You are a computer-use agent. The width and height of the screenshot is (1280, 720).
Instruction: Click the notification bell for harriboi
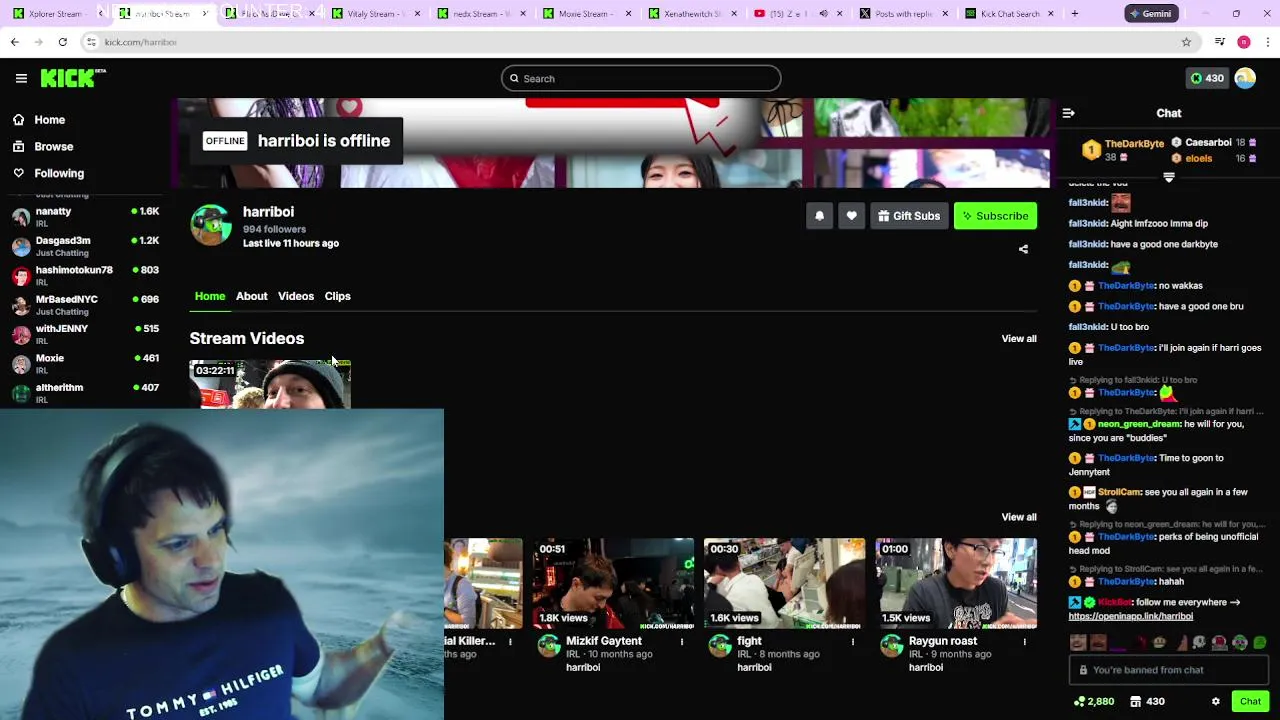pyautogui.click(x=819, y=216)
